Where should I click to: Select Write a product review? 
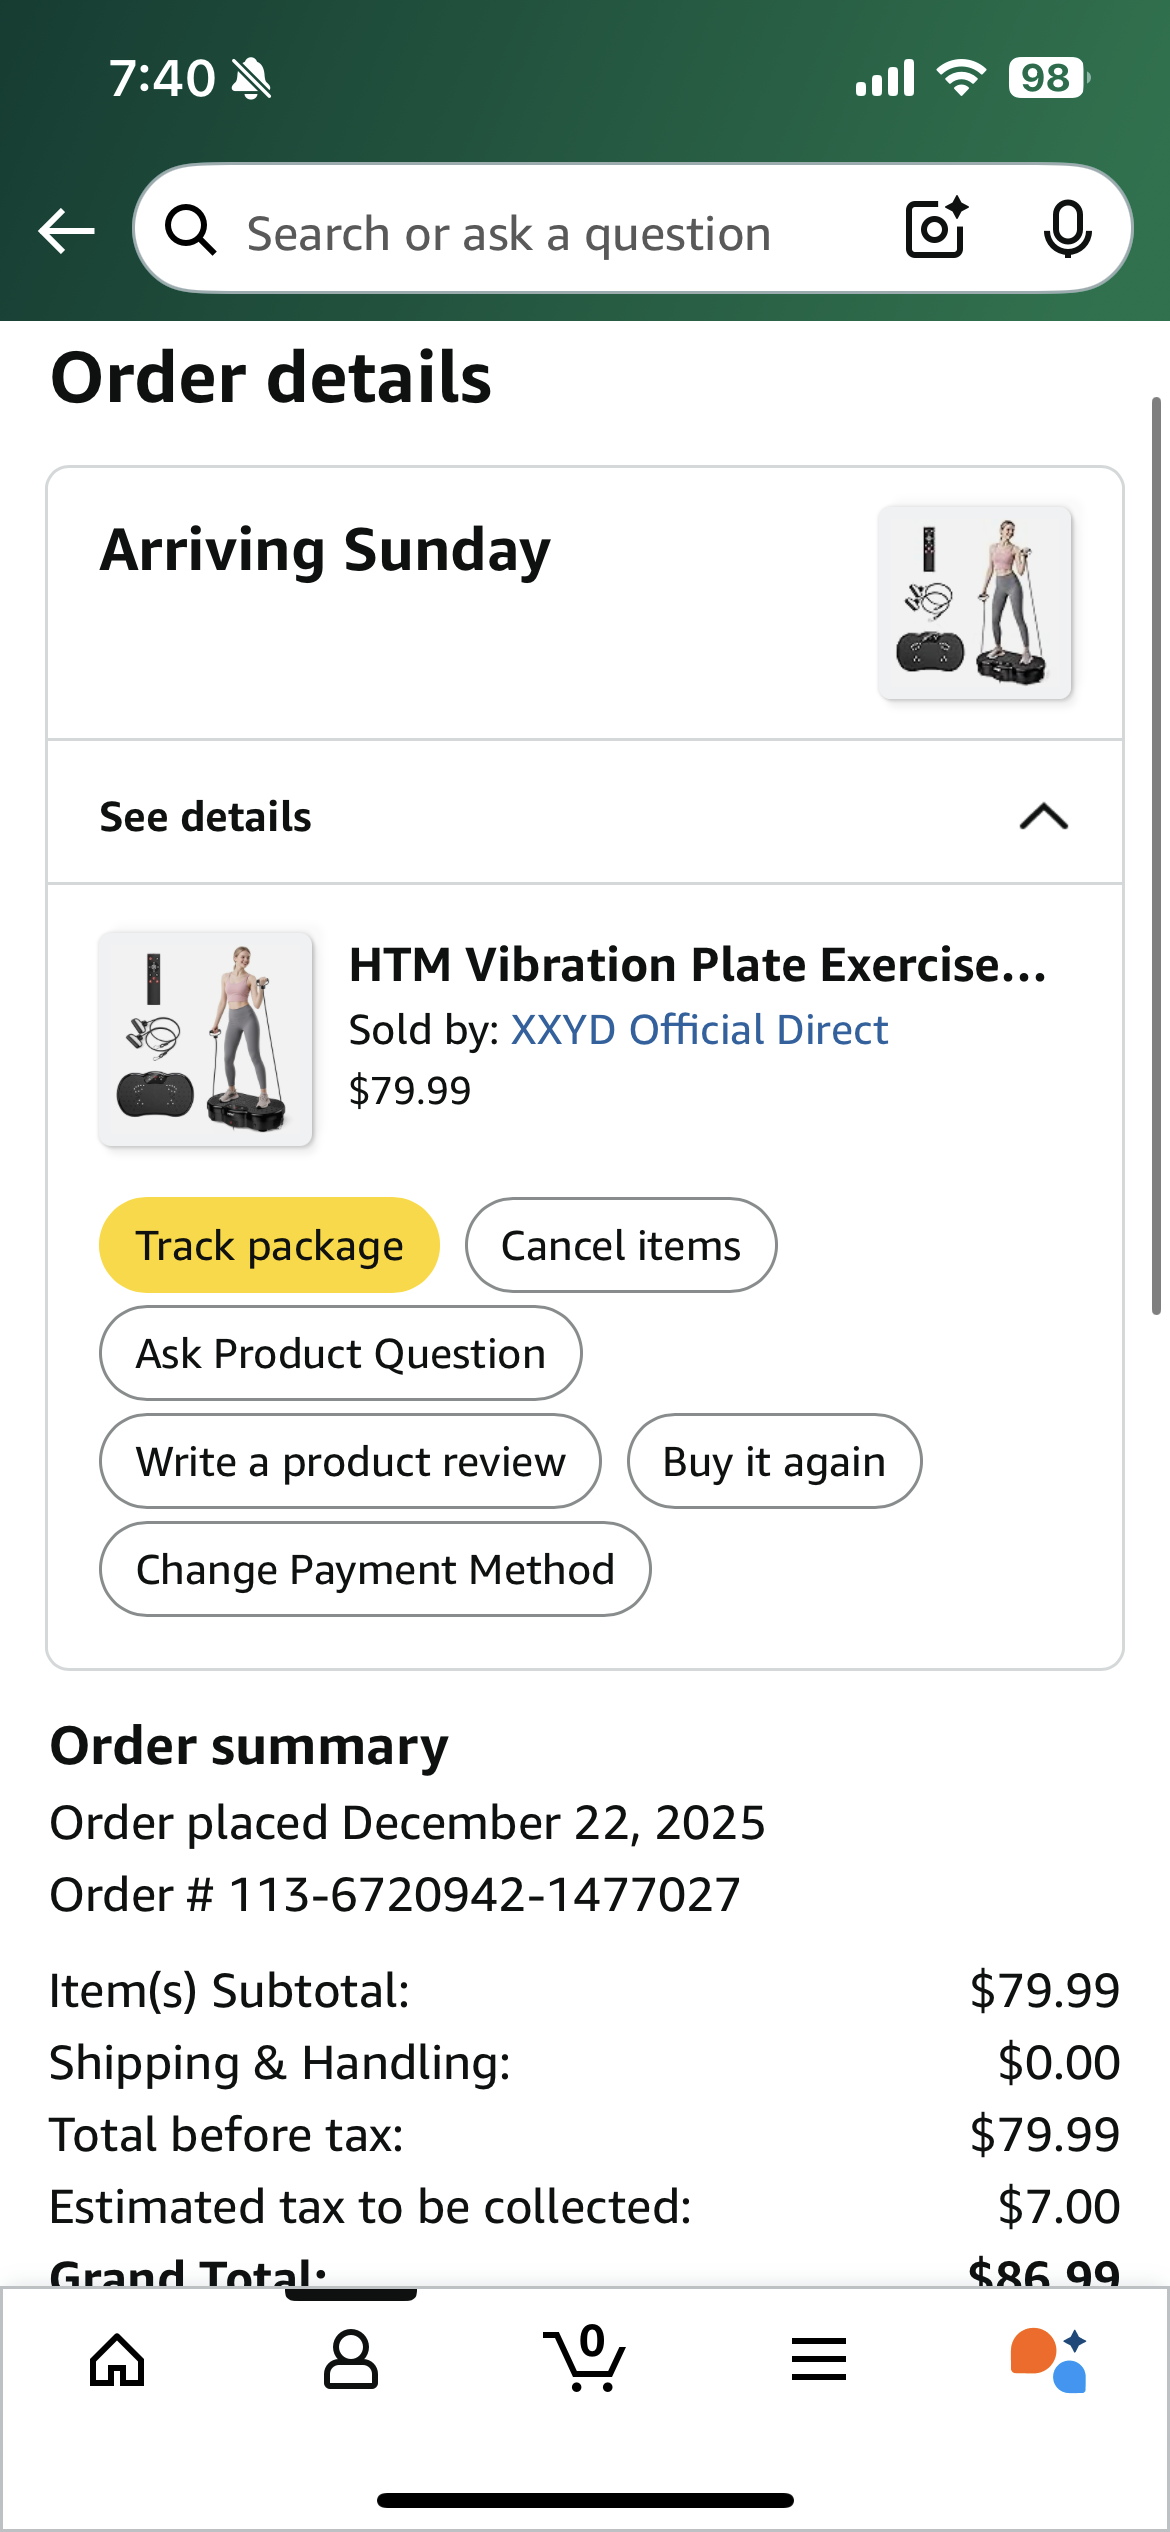pyautogui.click(x=351, y=1462)
